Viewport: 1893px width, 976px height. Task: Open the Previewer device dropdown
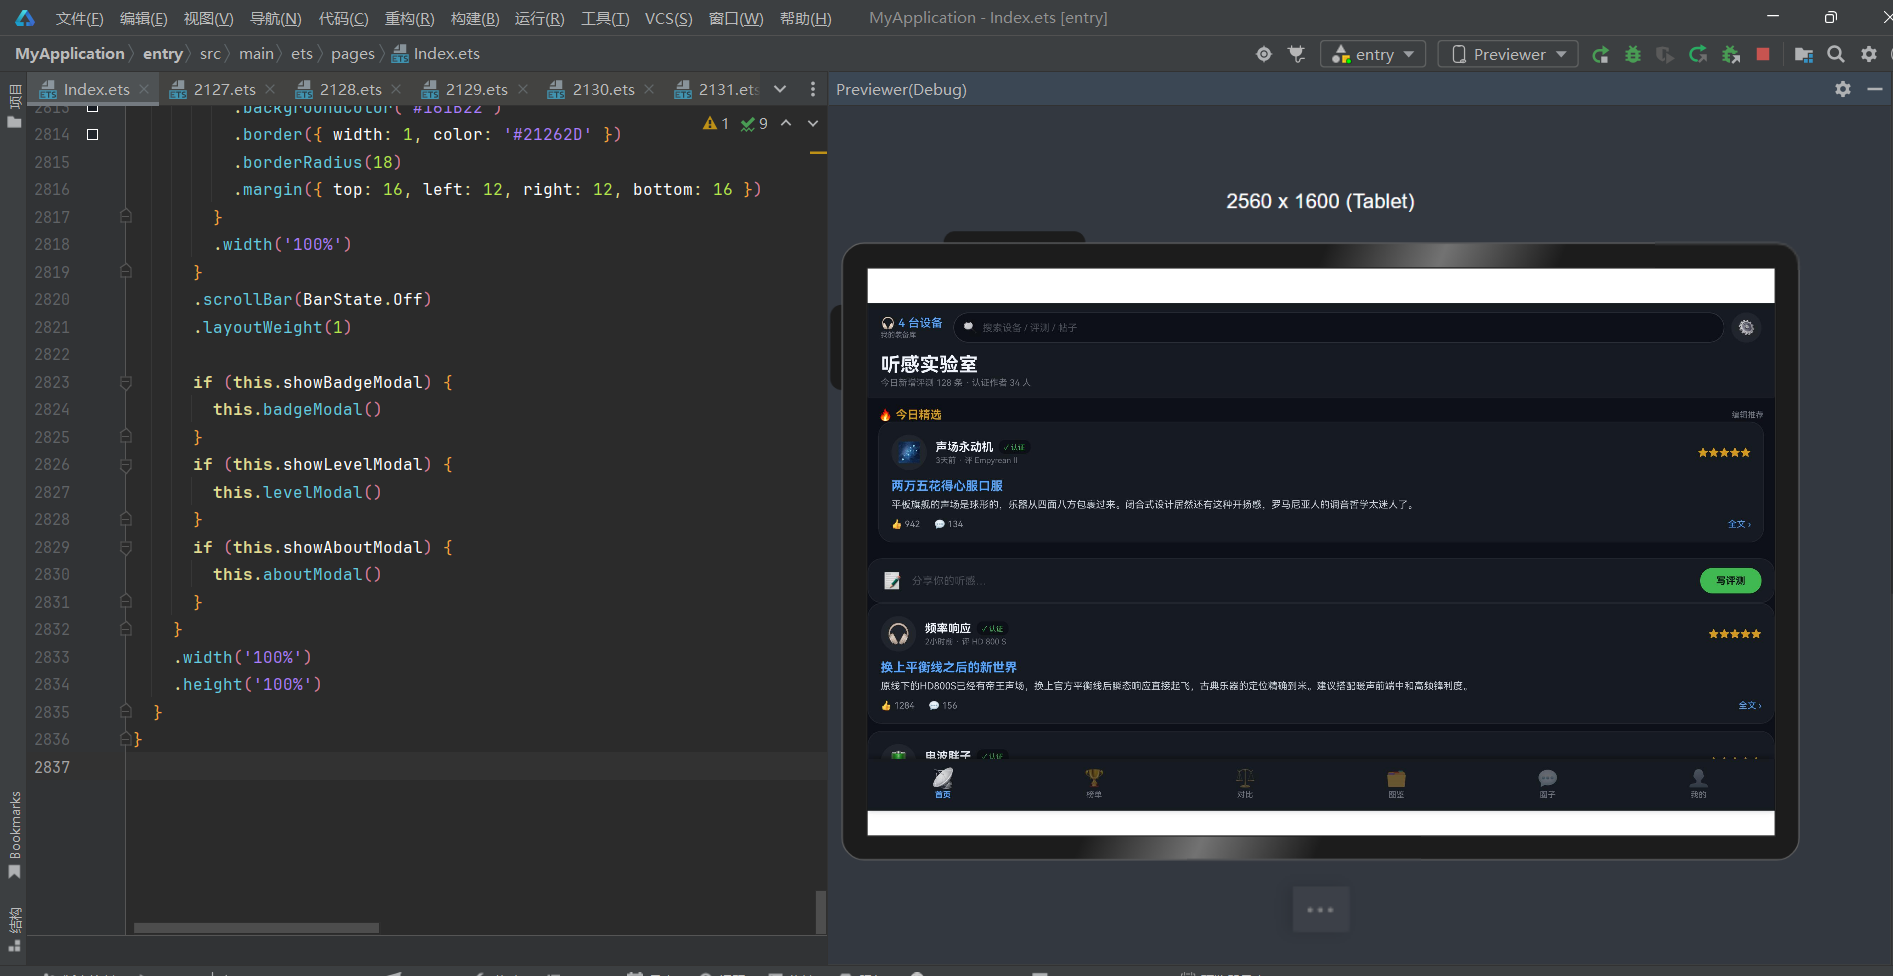(1508, 54)
